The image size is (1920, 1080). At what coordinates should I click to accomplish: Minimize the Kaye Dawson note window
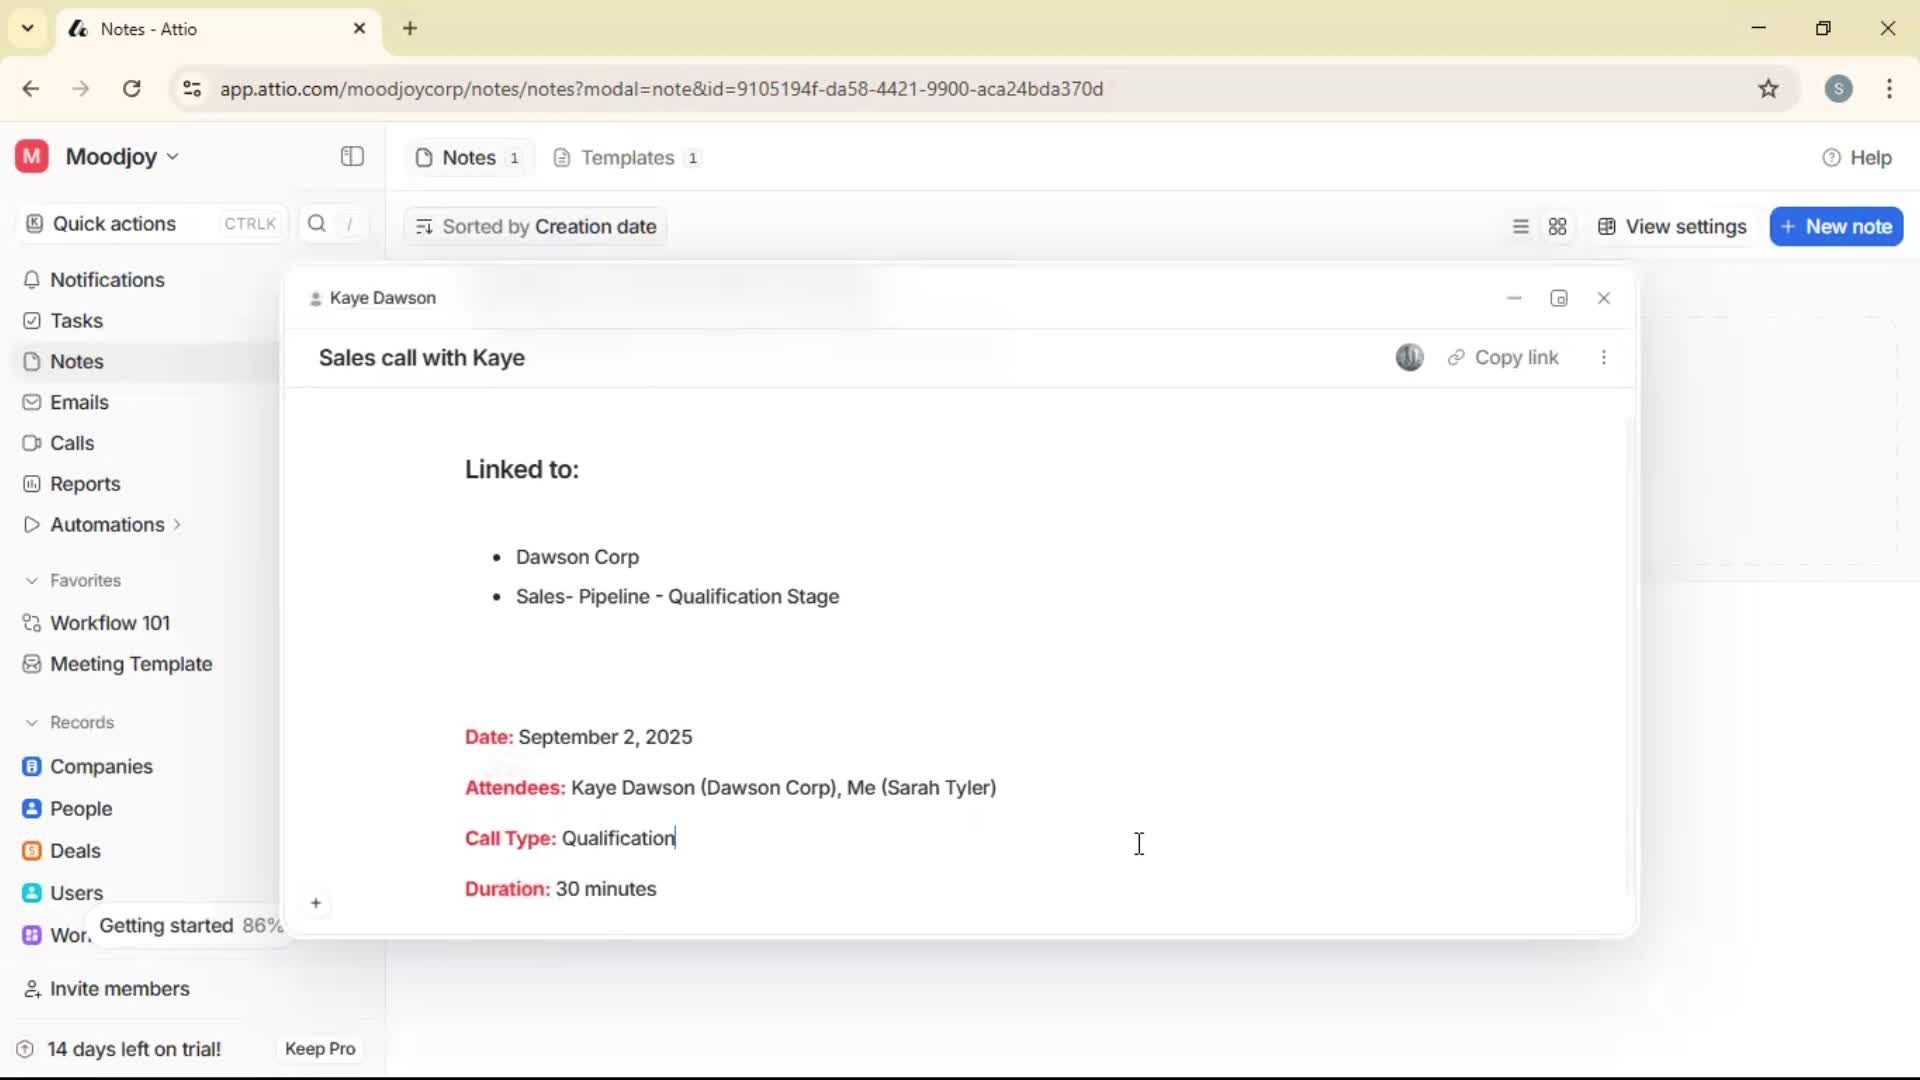1514,298
